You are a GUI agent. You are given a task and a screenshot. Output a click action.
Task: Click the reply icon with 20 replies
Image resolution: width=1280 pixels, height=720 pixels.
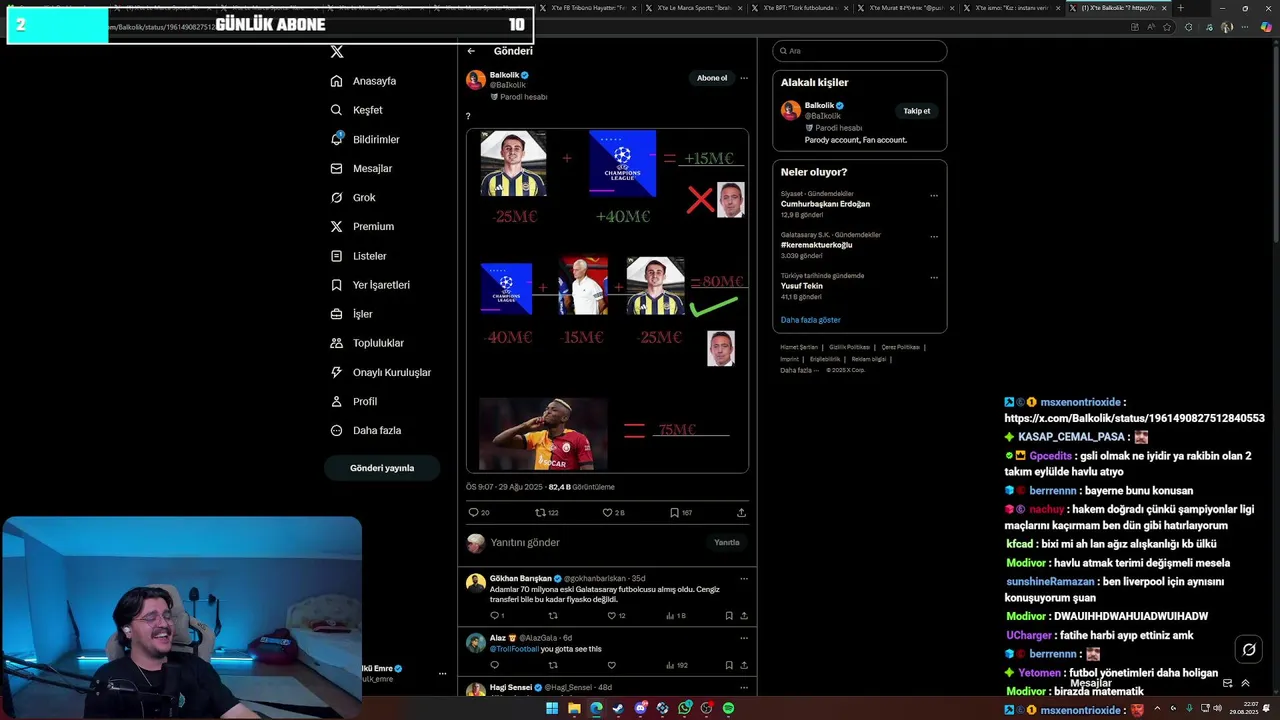tap(474, 512)
